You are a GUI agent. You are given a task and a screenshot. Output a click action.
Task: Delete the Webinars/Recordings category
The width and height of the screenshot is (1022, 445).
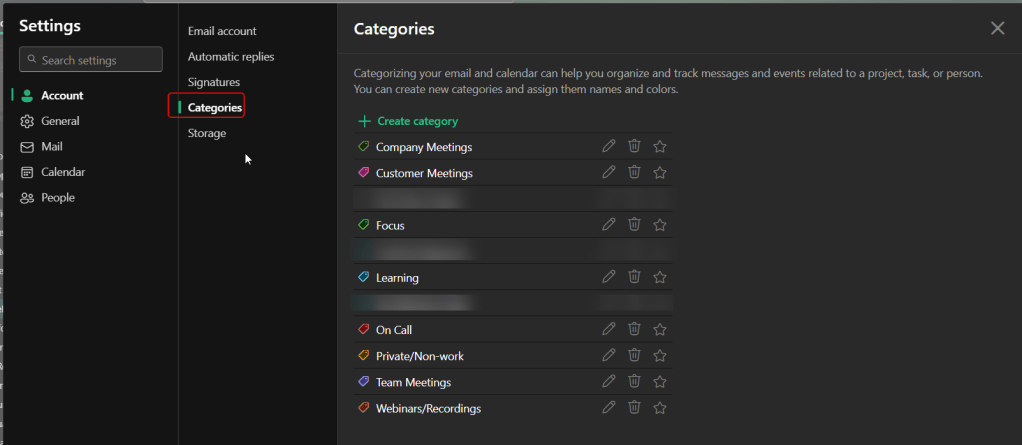point(634,407)
